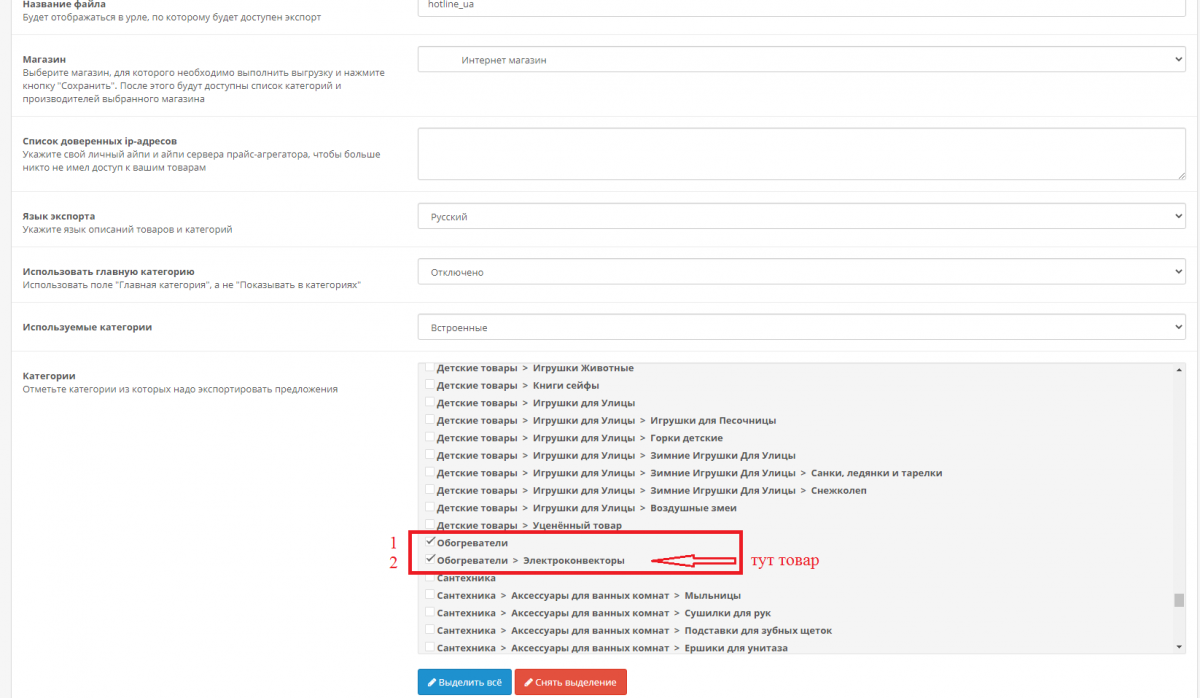Uncheck the Обогреватели category
The width and height of the screenshot is (1200, 698).
click(431, 542)
